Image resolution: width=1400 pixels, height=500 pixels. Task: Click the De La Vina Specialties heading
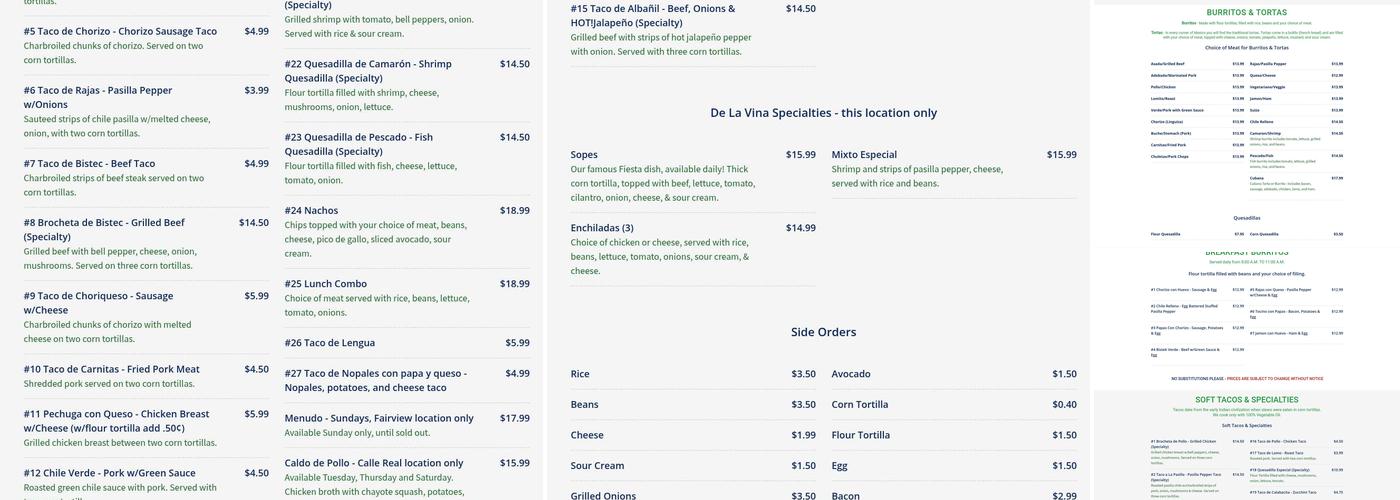point(823,113)
